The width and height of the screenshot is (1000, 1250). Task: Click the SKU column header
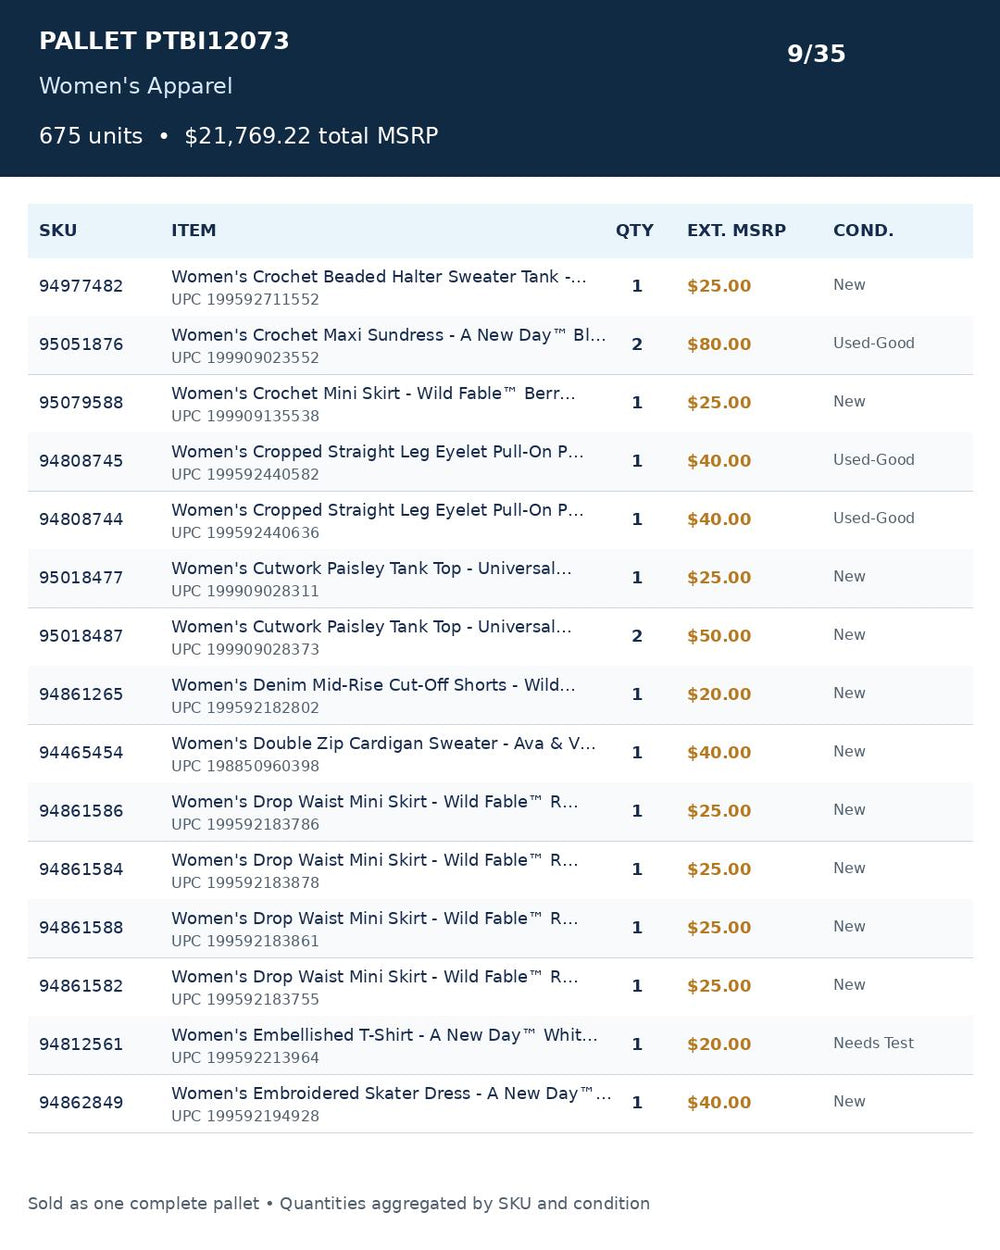click(58, 230)
